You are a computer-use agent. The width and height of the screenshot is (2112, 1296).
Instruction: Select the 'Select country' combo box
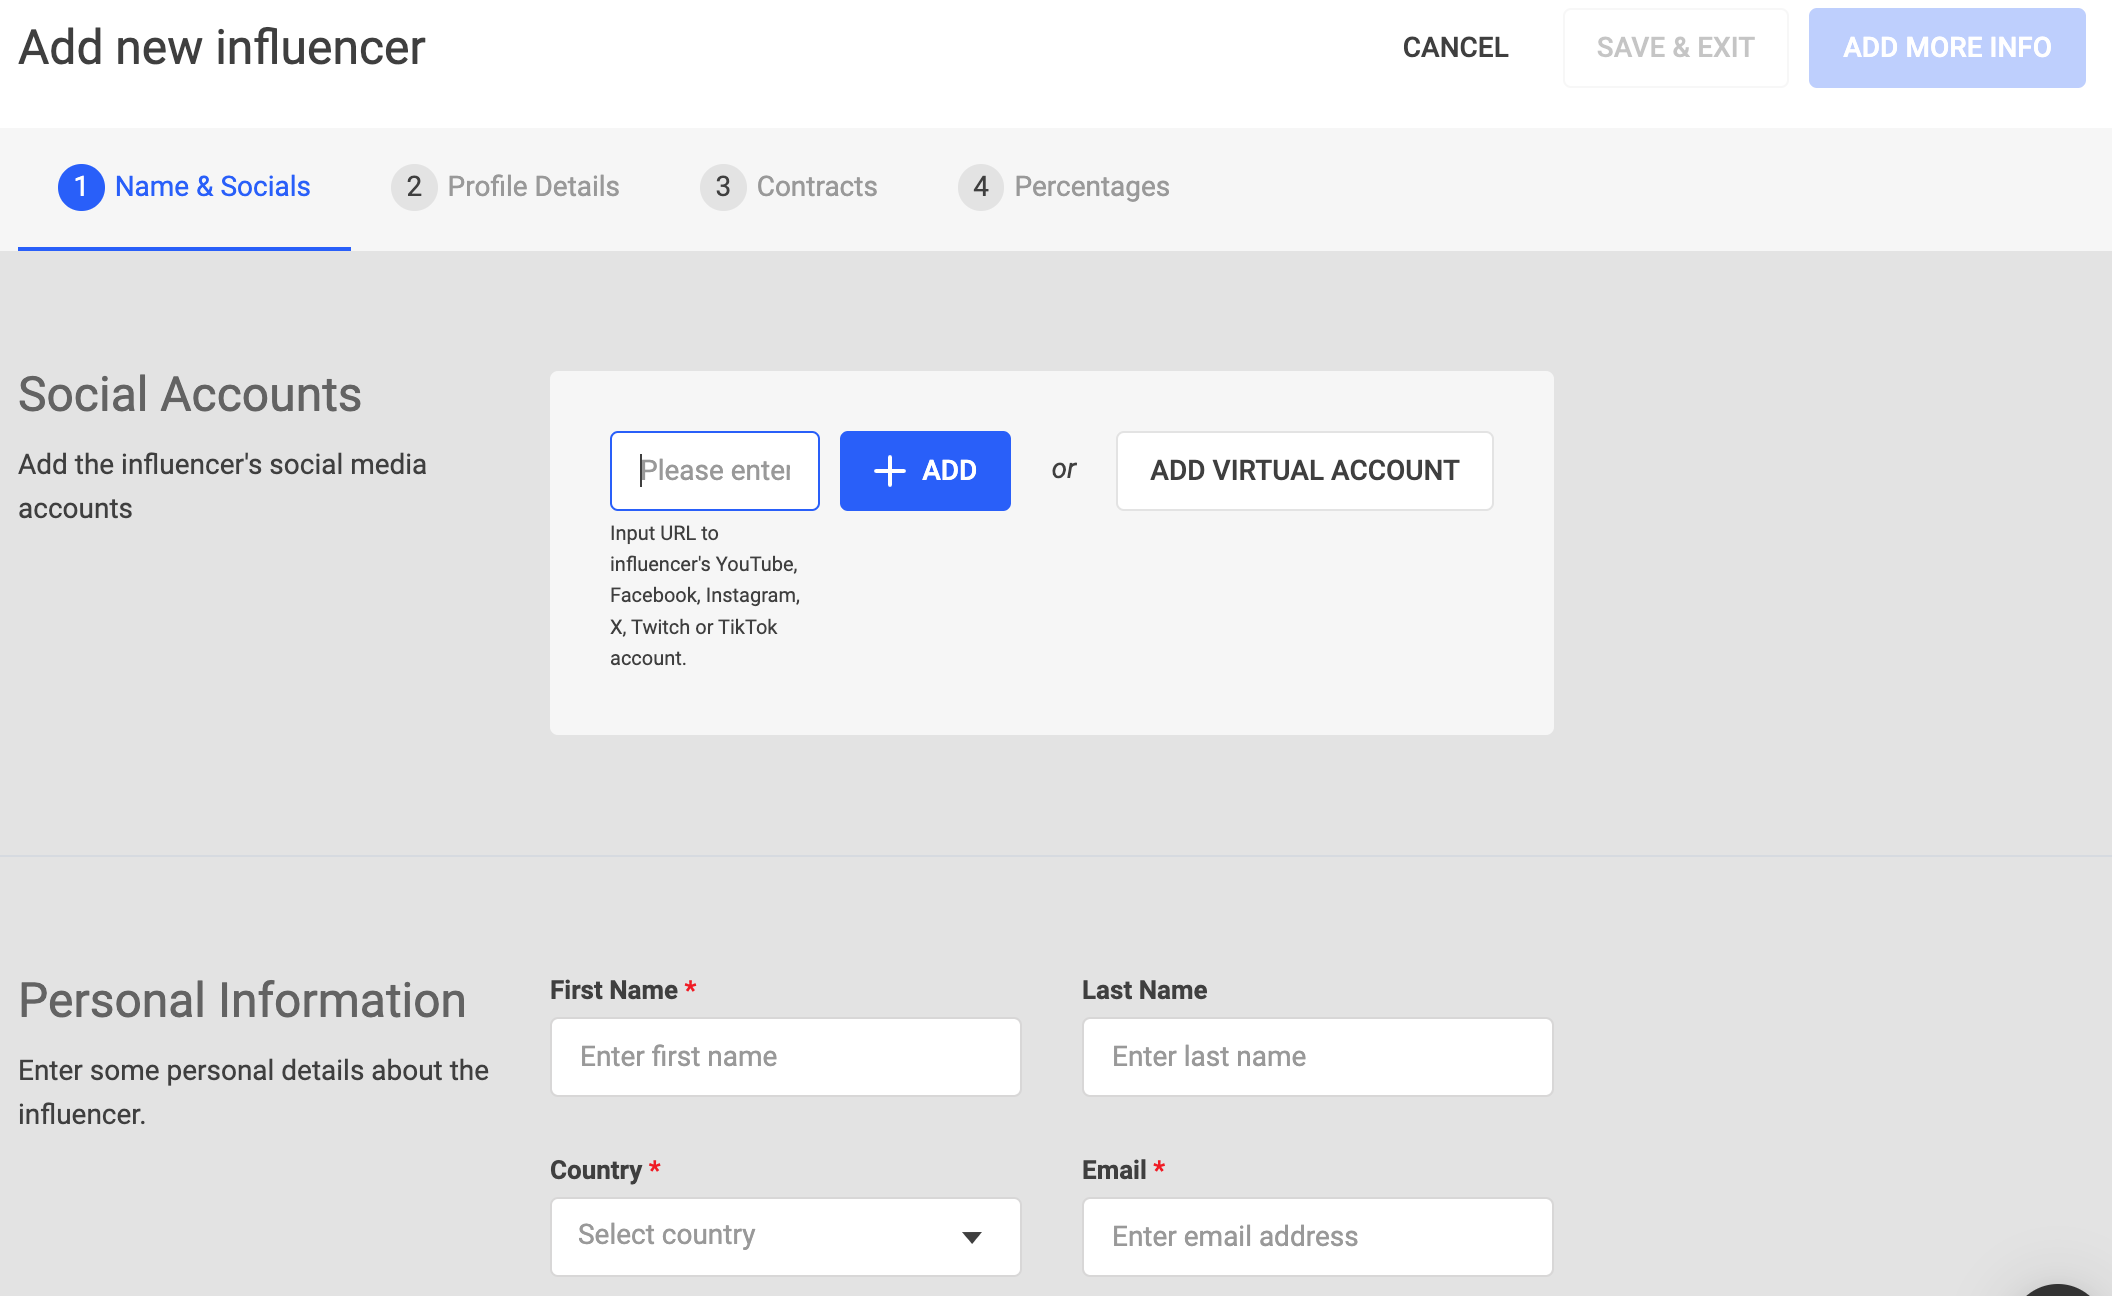click(x=760, y=1237)
